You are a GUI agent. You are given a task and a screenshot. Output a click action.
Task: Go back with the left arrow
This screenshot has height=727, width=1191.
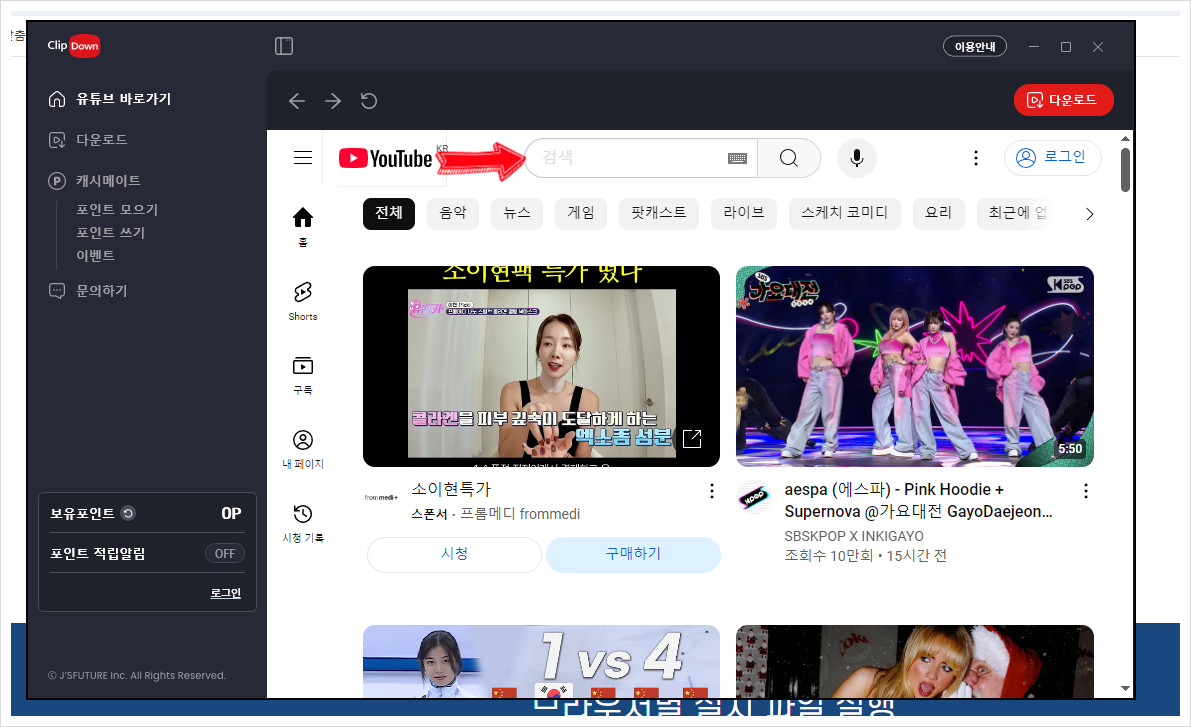coord(297,101)
